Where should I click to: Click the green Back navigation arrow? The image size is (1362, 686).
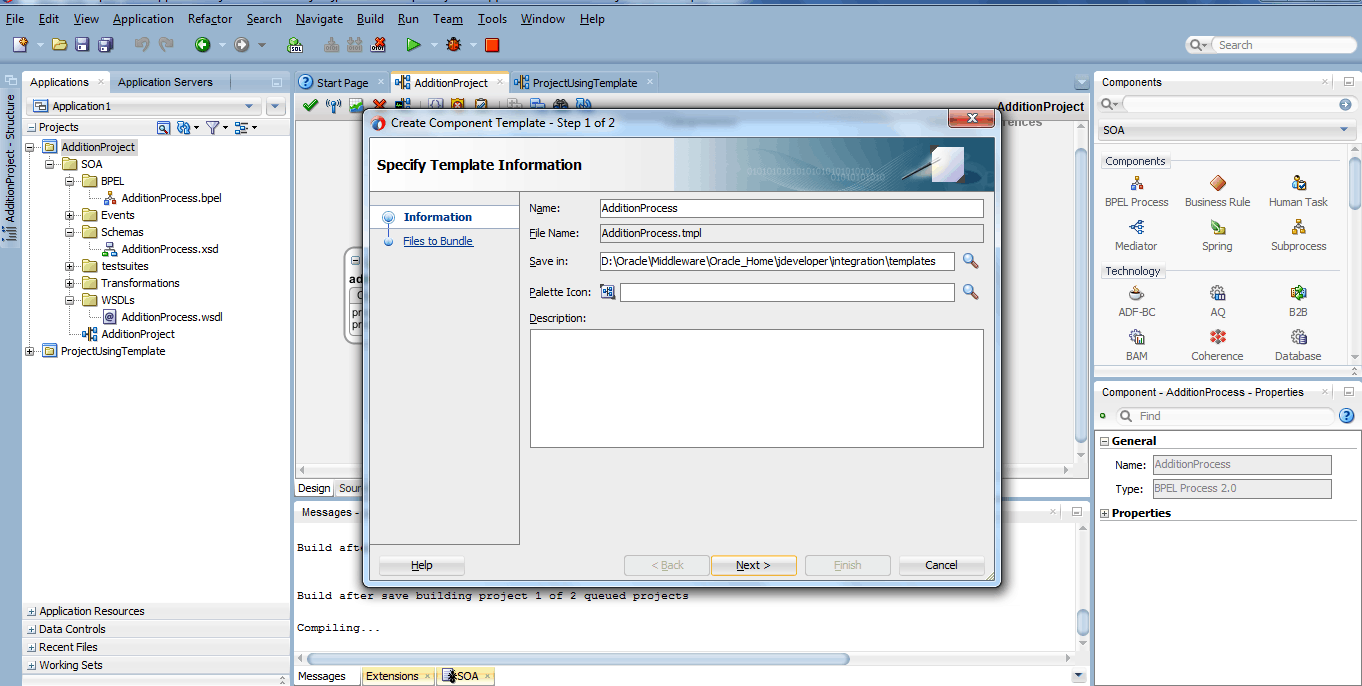click(x=202, y=45)
